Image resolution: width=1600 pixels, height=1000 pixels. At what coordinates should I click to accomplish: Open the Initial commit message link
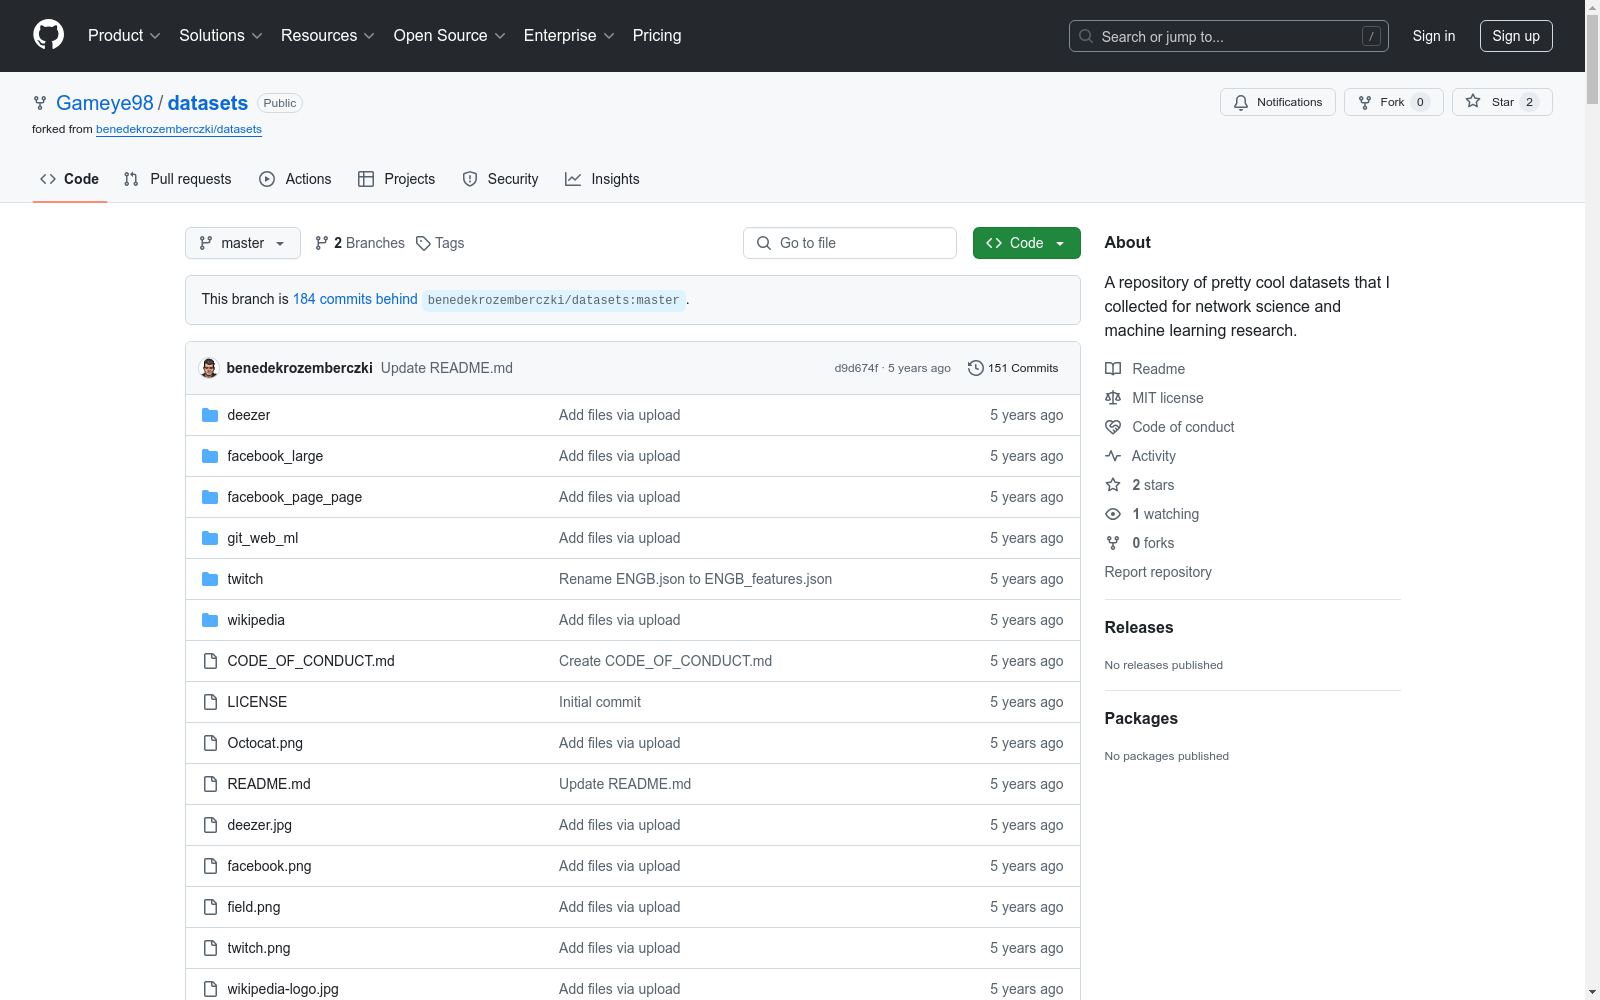[x=600, y=702]
